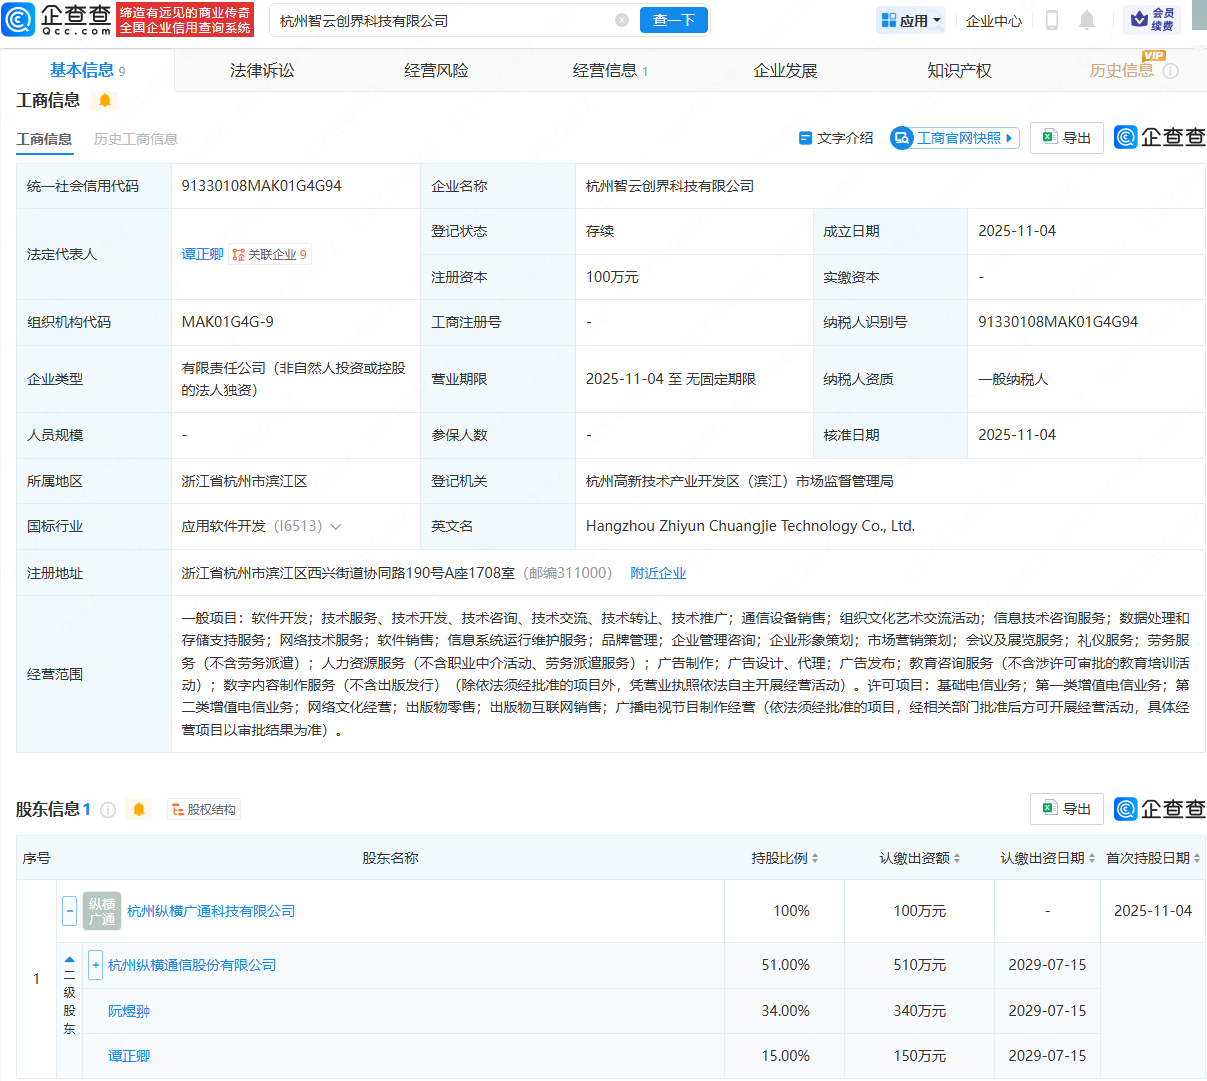Export business registration info via 导出

coord(1066,138)
